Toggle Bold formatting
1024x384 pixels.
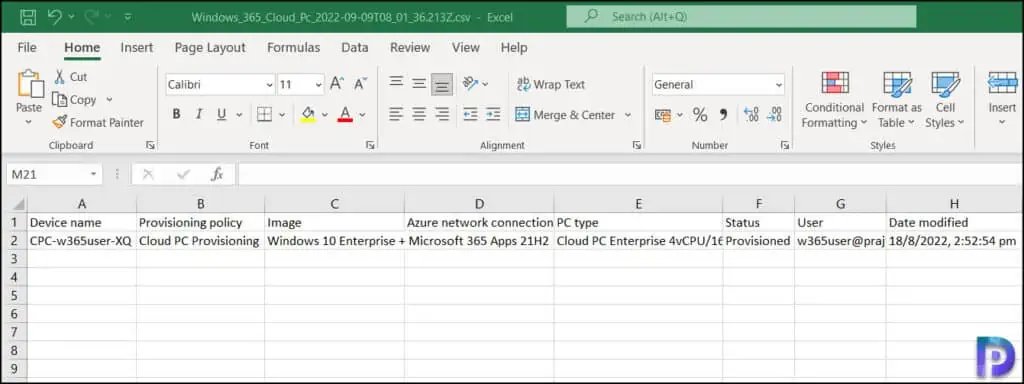point(176,114)
